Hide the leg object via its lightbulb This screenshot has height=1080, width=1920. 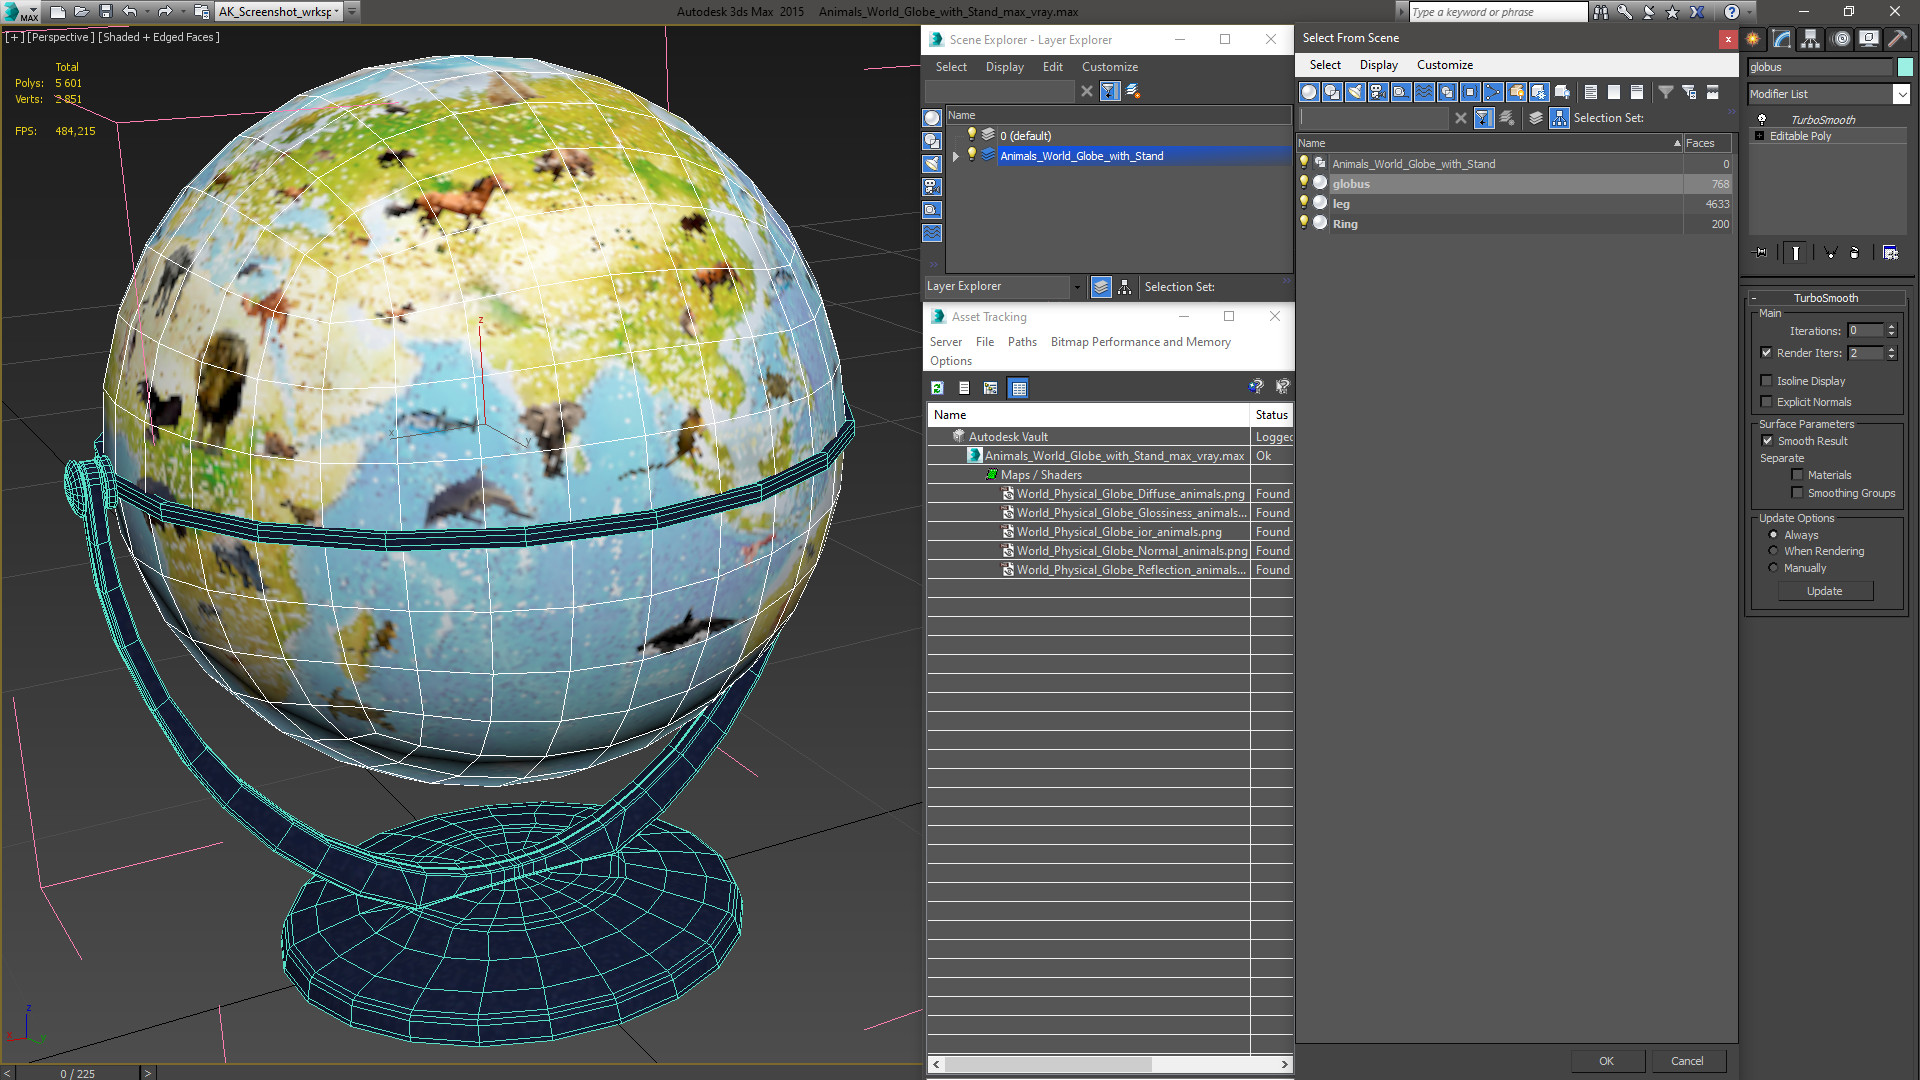tap(1304, 203)
